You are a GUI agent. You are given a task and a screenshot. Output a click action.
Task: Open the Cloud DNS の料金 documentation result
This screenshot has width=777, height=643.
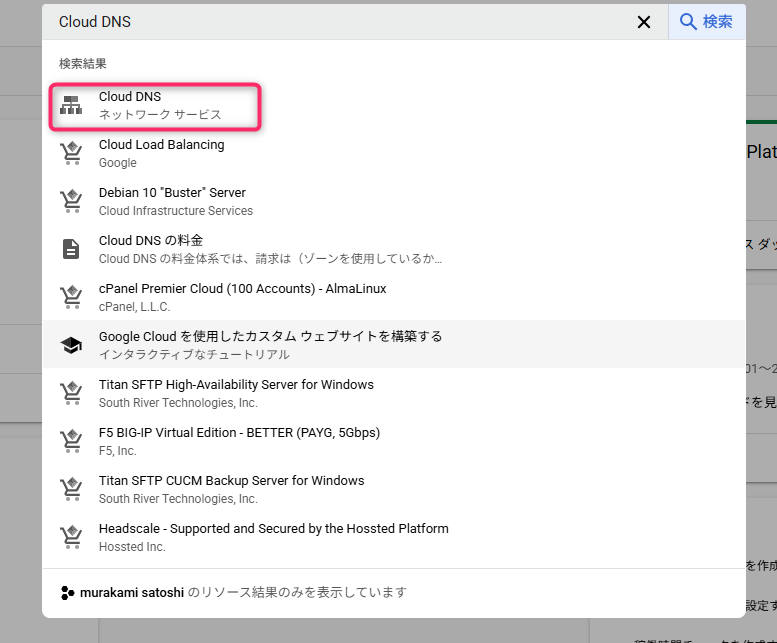pyautogui.click(x=394, y=250)
